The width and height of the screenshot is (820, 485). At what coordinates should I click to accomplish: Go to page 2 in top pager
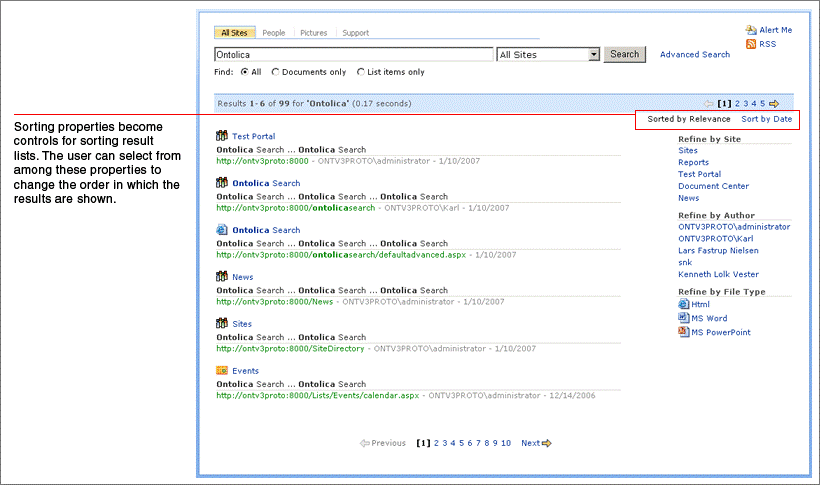pos(737,104)
